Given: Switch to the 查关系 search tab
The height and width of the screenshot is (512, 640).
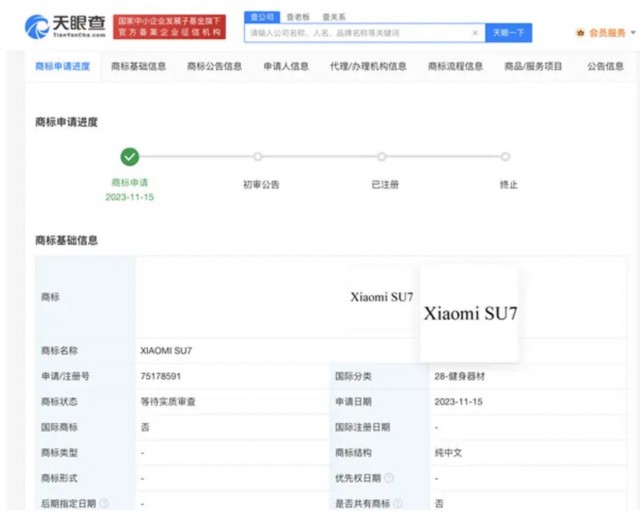Looking at the screenshot, I should click(x=334, y=17).
